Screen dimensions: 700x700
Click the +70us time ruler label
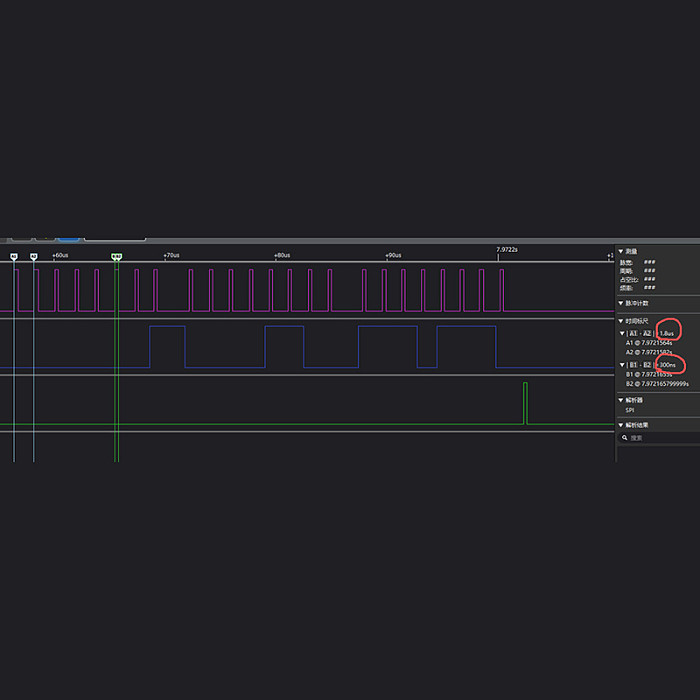point(171,255)
